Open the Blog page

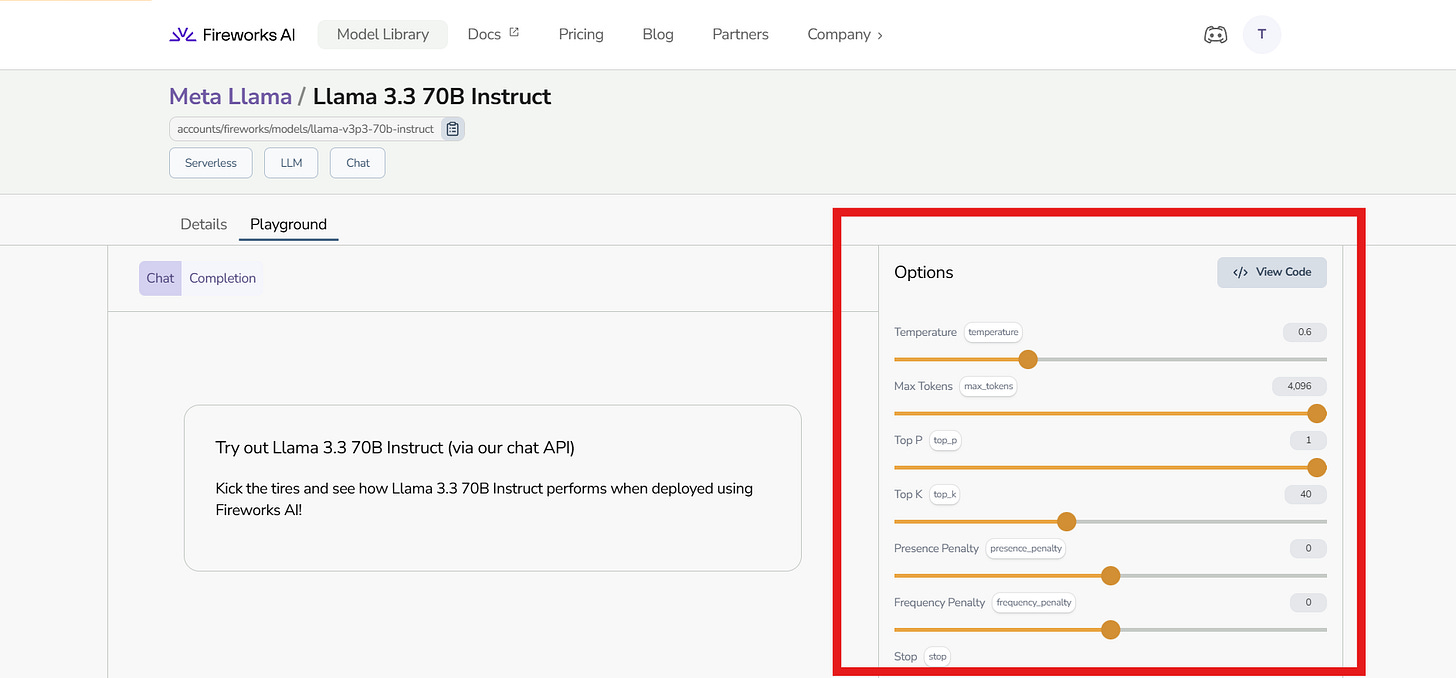pyautogui.click(x=658, y=34)
